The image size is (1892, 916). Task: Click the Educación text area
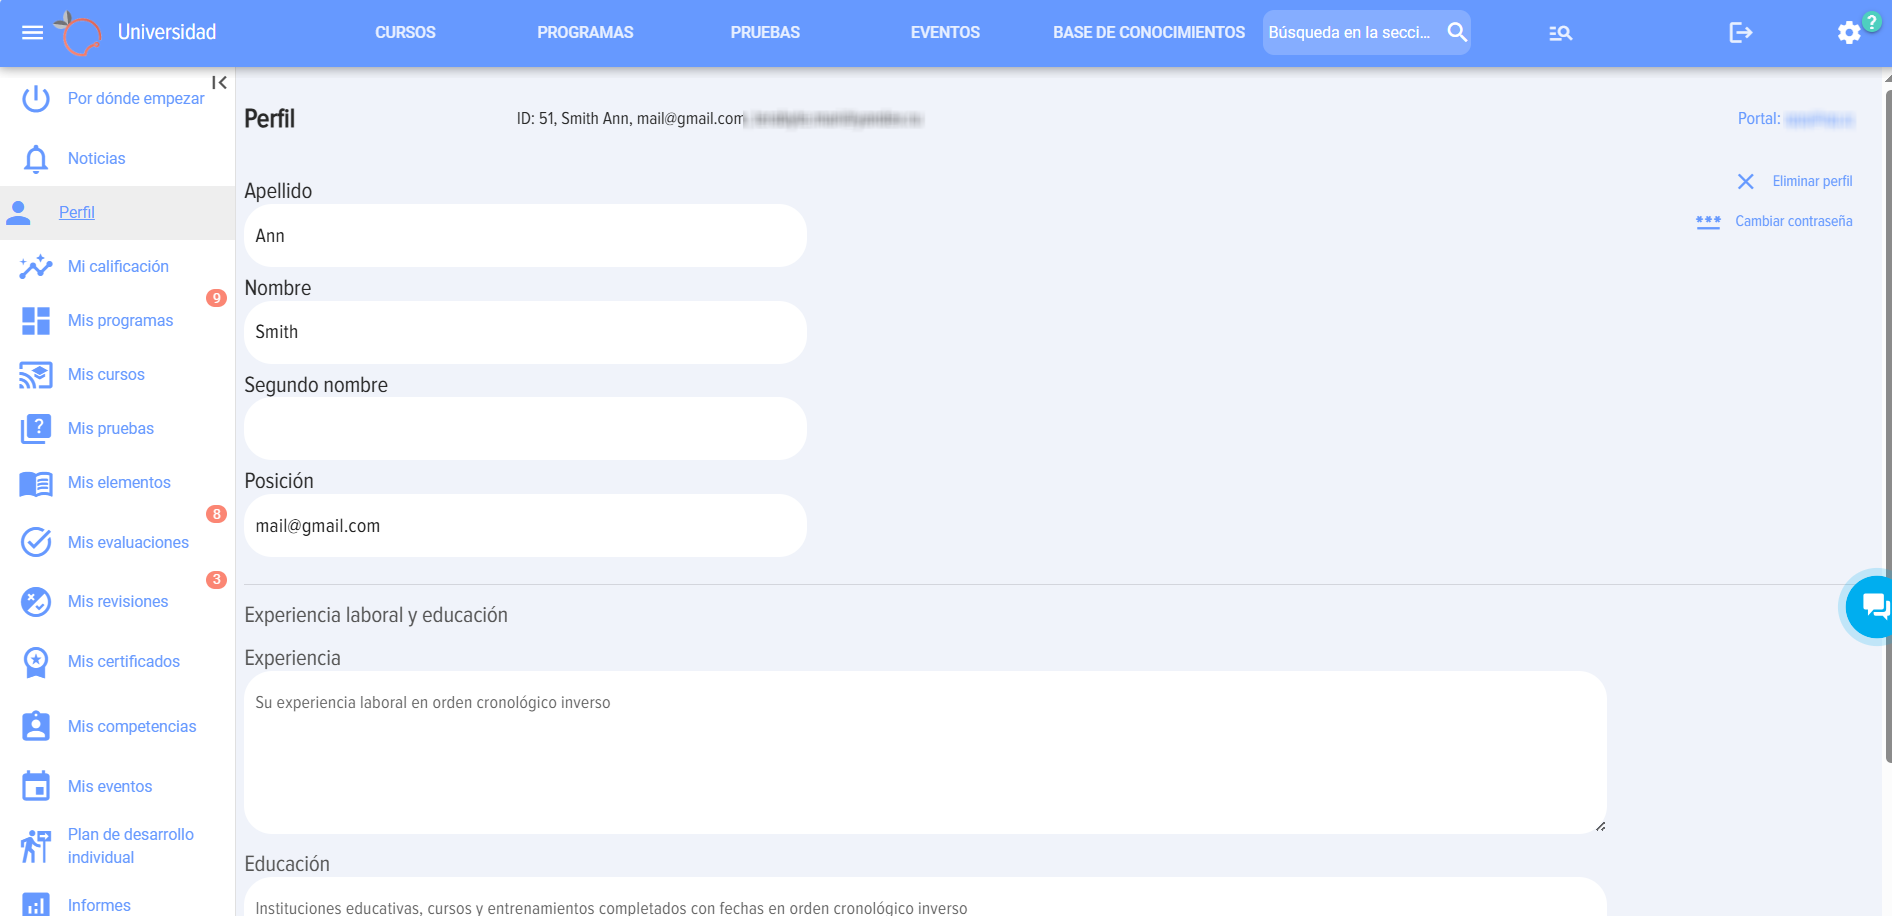925,897
